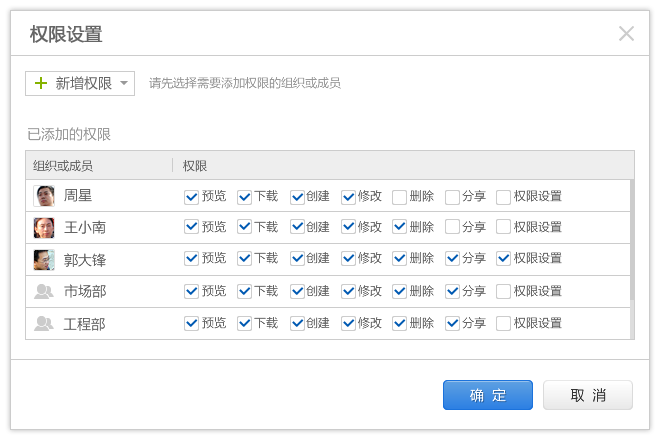Click the 权限 column header
Viewport: 660px width, 440px height.
pyautogui.click(x=195, y=165)
